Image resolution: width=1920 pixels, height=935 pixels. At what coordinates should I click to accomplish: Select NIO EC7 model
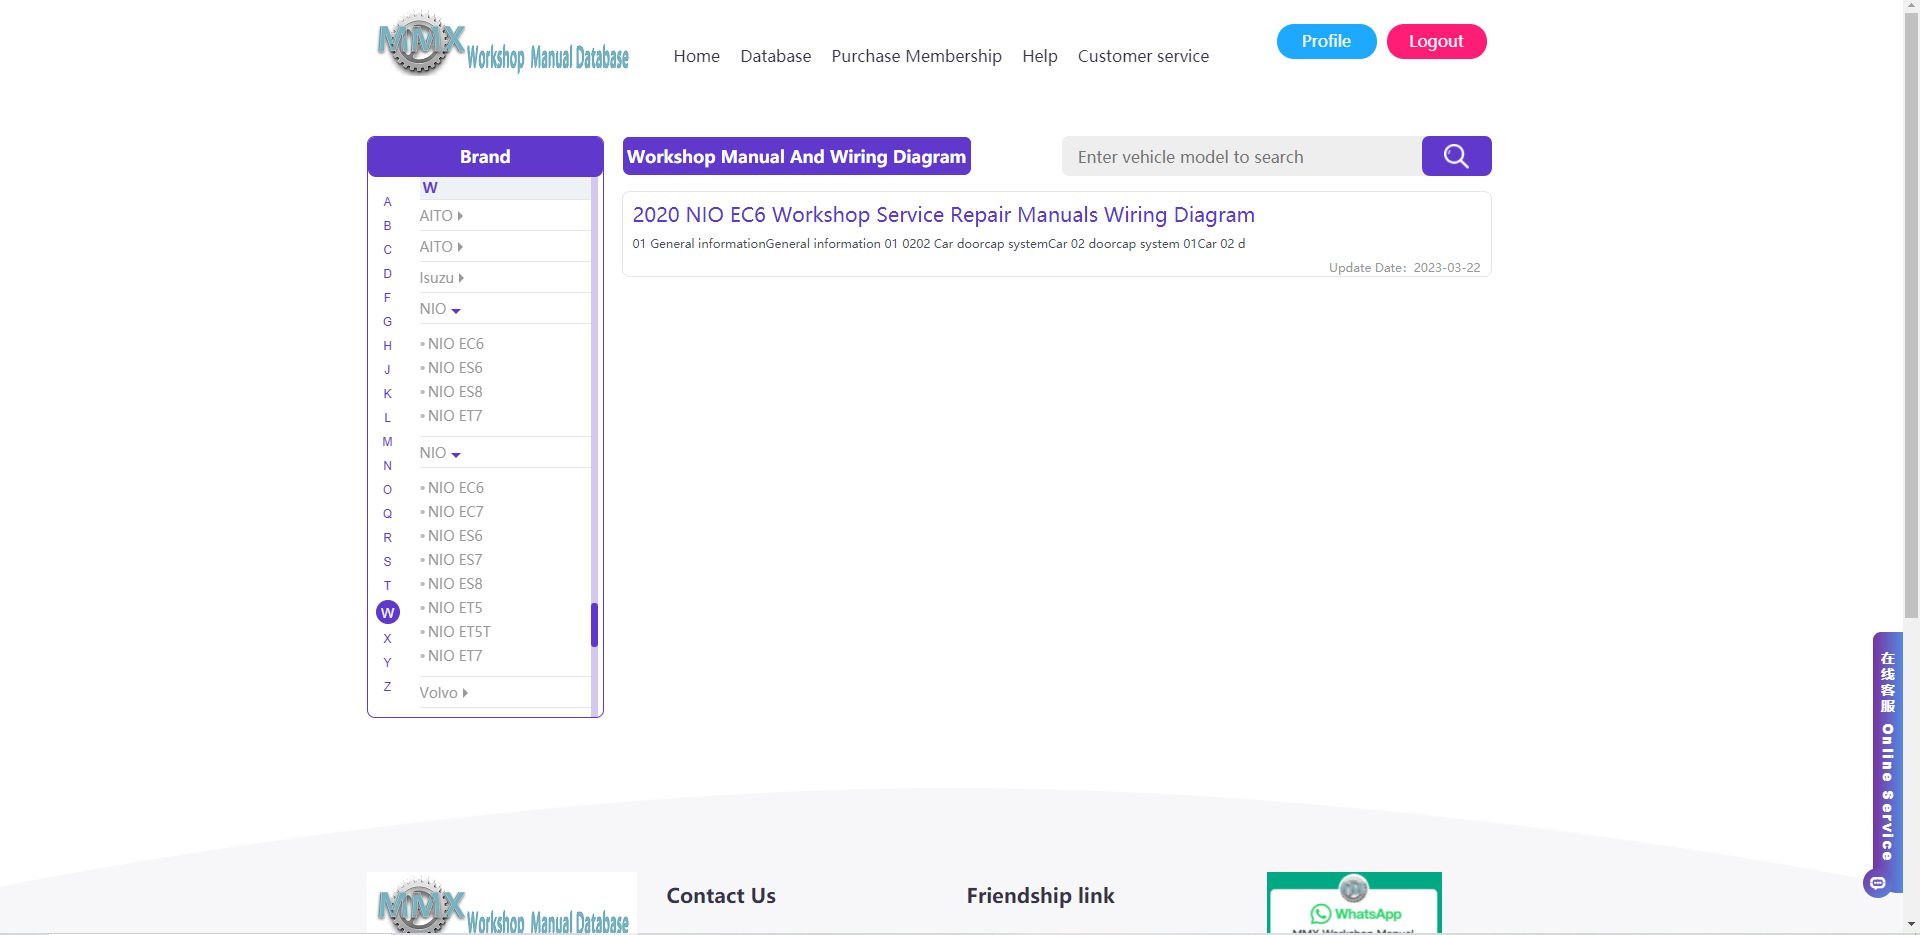tap(455, 512)
